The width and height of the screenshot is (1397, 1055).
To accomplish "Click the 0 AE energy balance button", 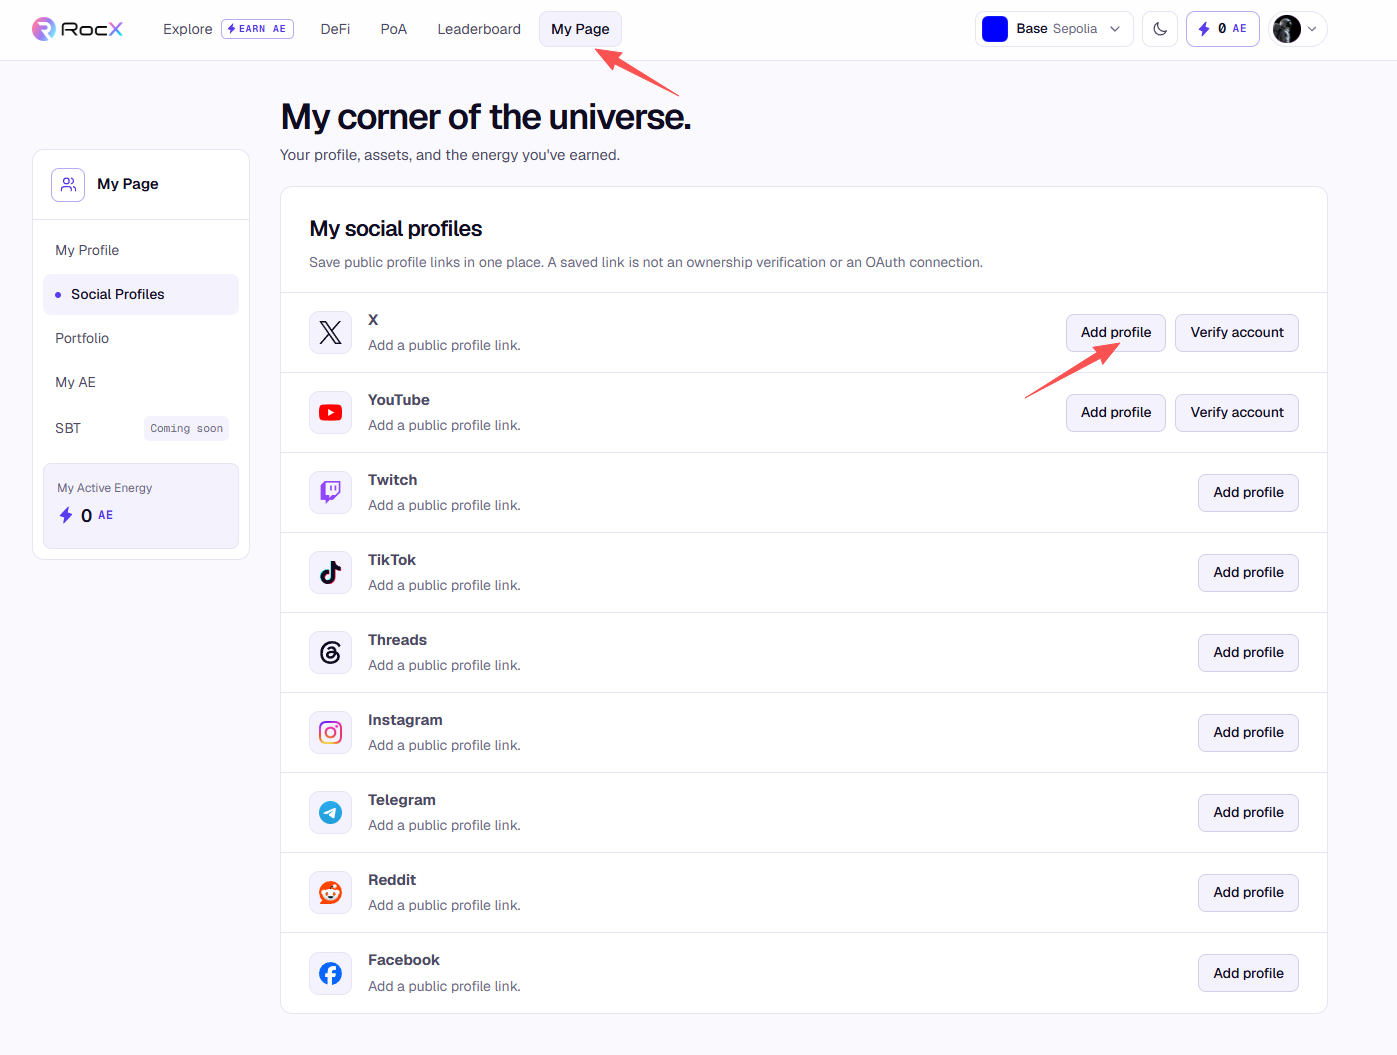I will (x=1223, y=29).
